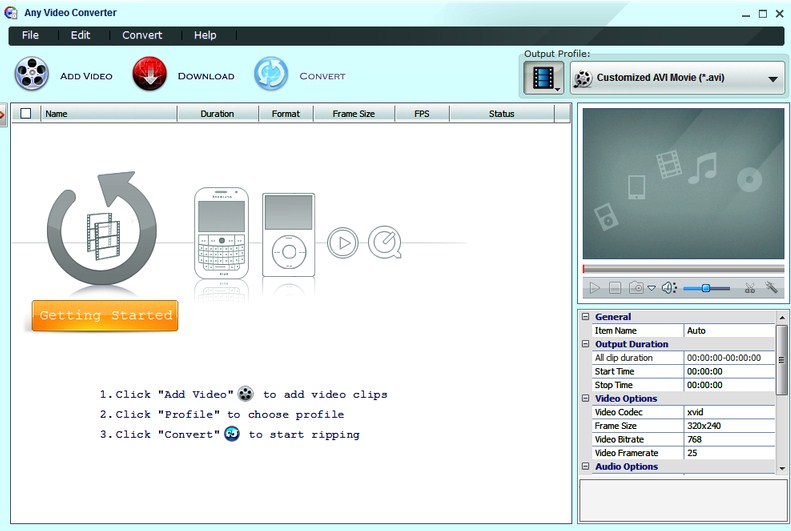Click the Video Framerate value 25

point(729,453)
